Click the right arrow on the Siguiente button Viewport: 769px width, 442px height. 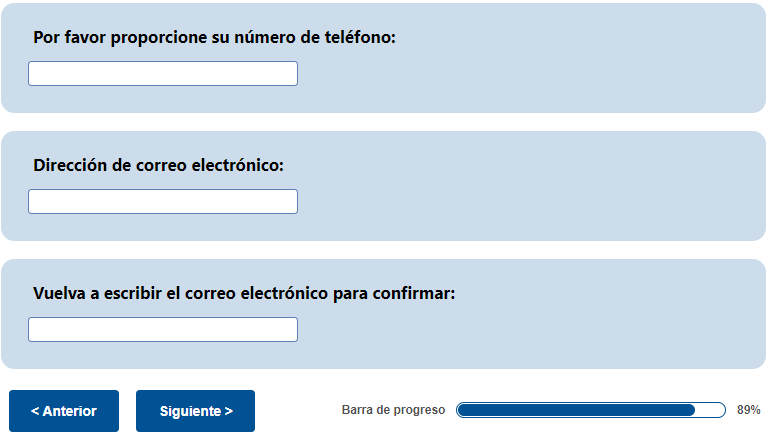pyautogui.click(x=229, y=411)
